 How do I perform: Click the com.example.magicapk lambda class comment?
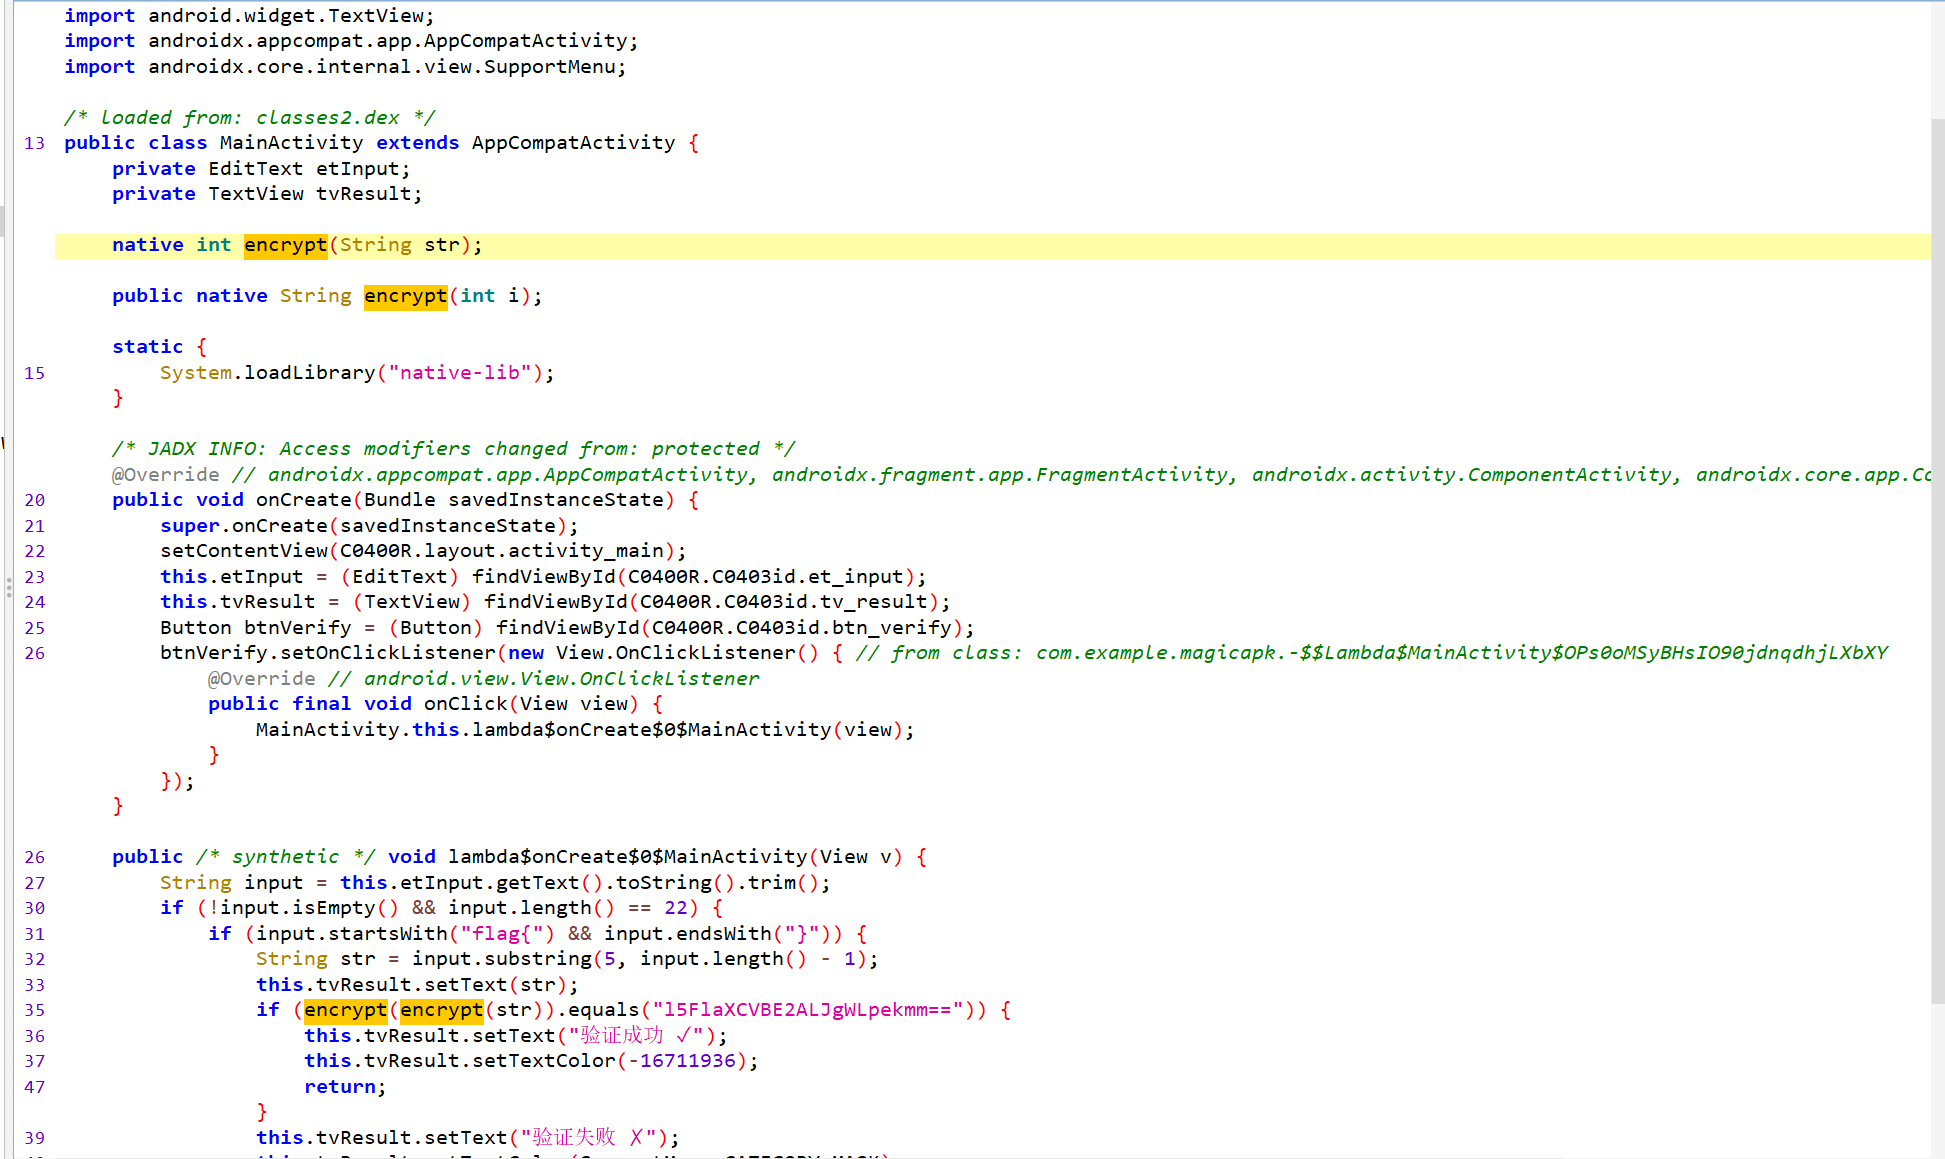coord(1372,653)
